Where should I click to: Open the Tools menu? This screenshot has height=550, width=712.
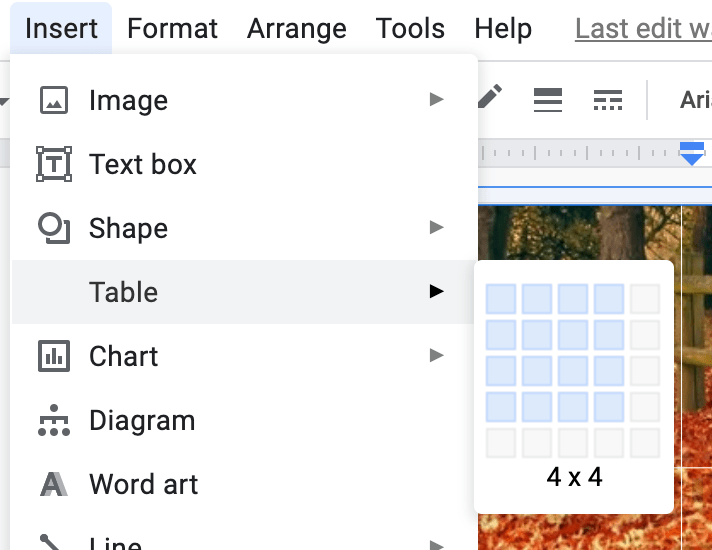tap(410, 28)
